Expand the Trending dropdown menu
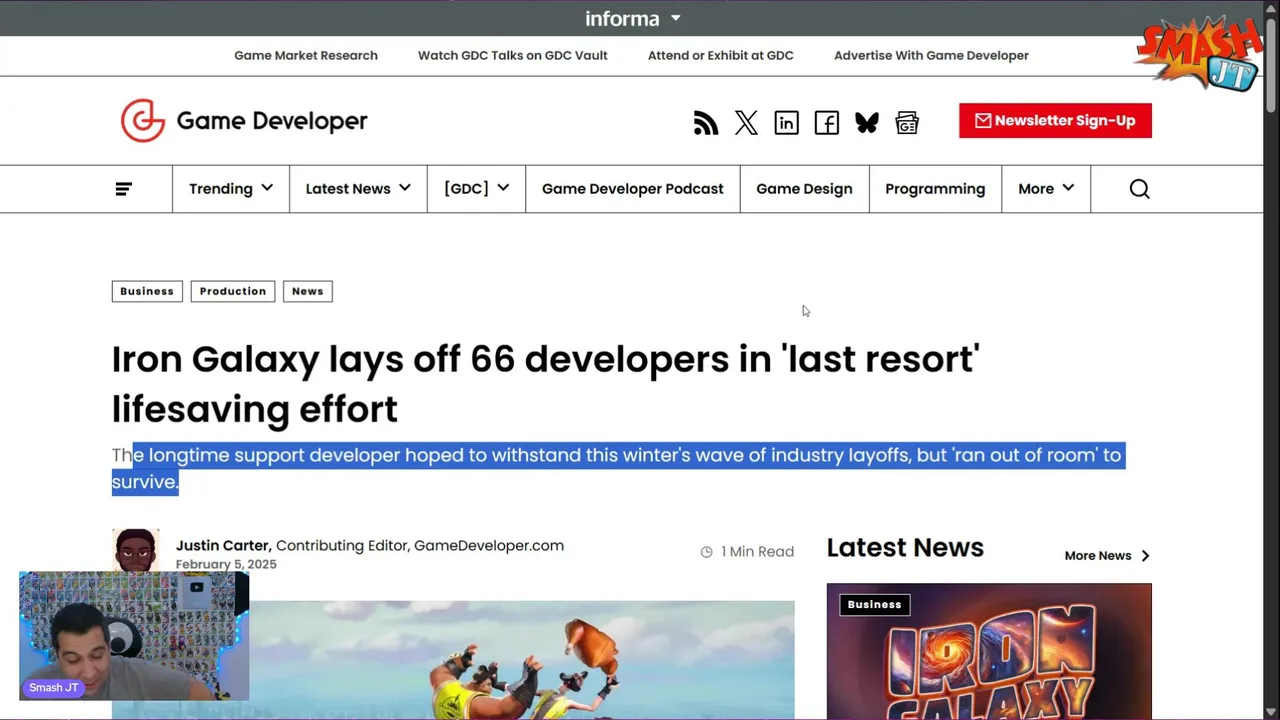 [x=231, y=189]
